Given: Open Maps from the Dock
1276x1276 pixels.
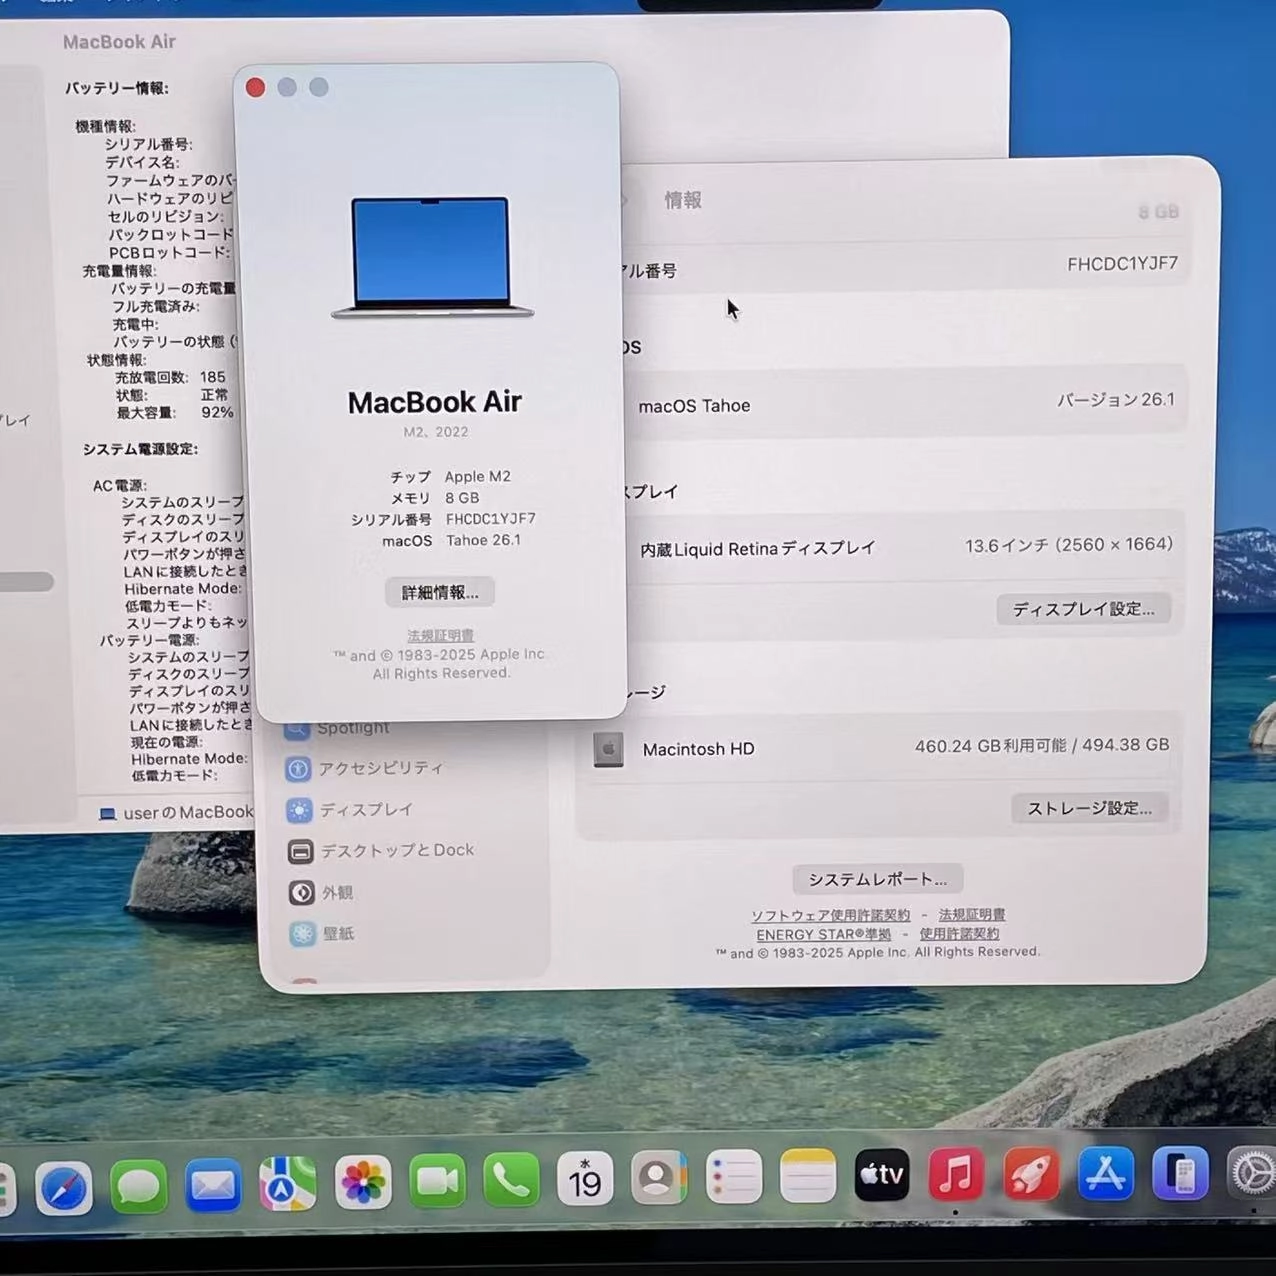Looking at the screenshot, I should [288, 1183].
